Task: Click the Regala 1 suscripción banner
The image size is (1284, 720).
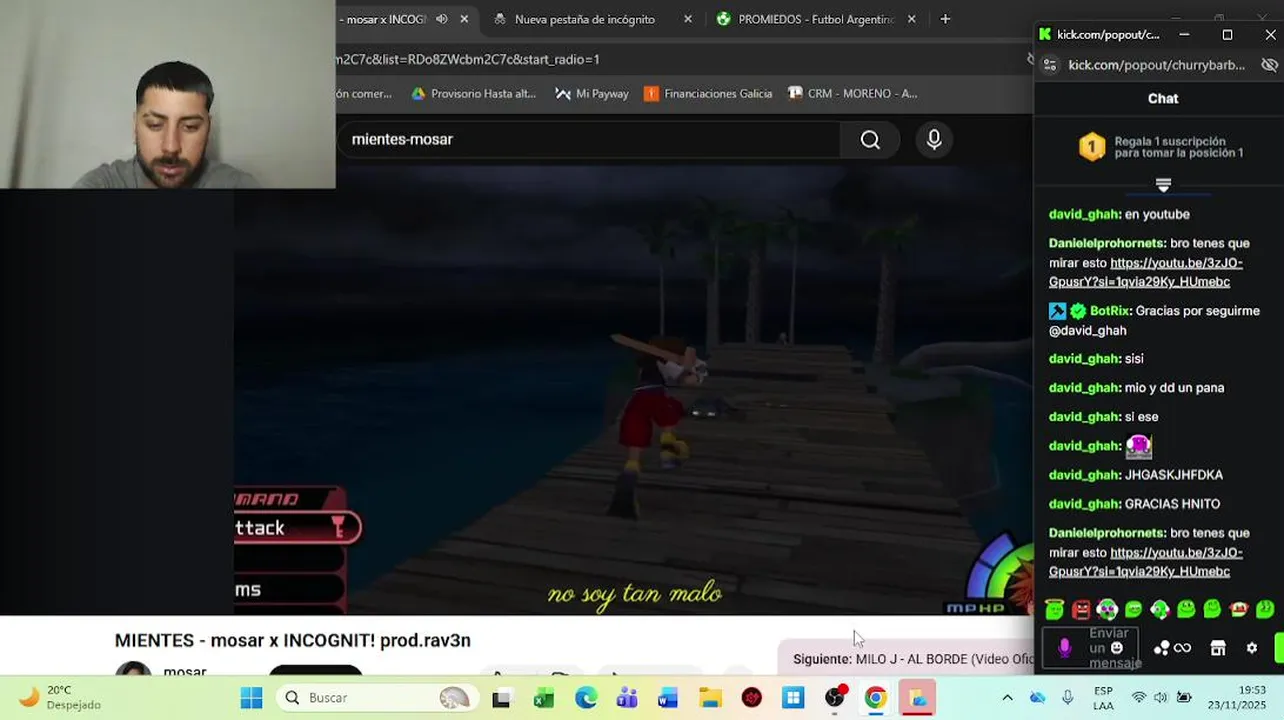Action: (1161, 147)
